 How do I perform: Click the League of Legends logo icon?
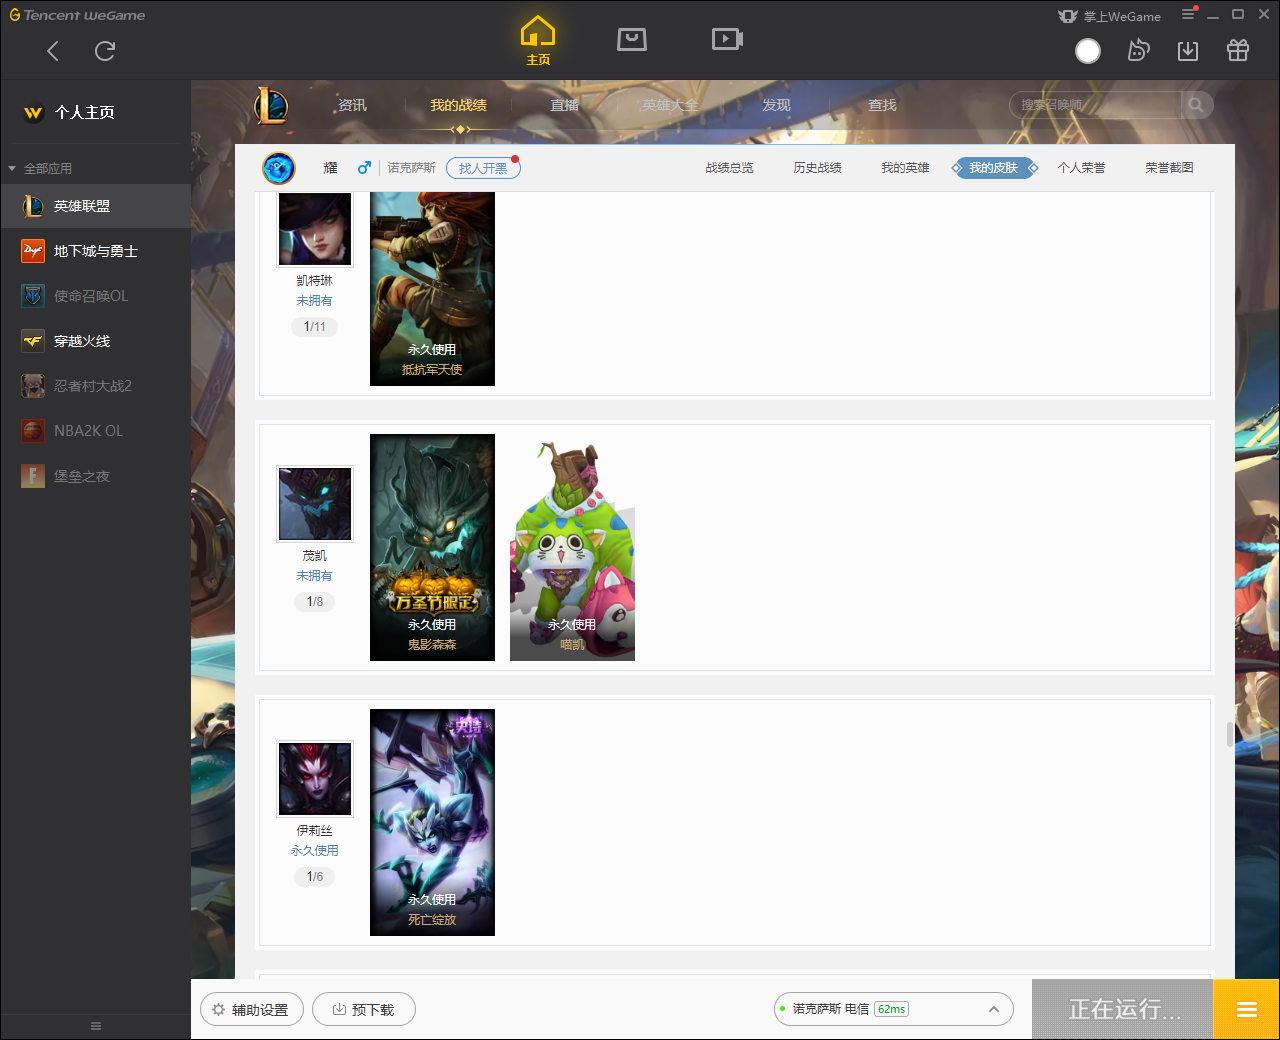pyautogui.click(x=271, y=105)
